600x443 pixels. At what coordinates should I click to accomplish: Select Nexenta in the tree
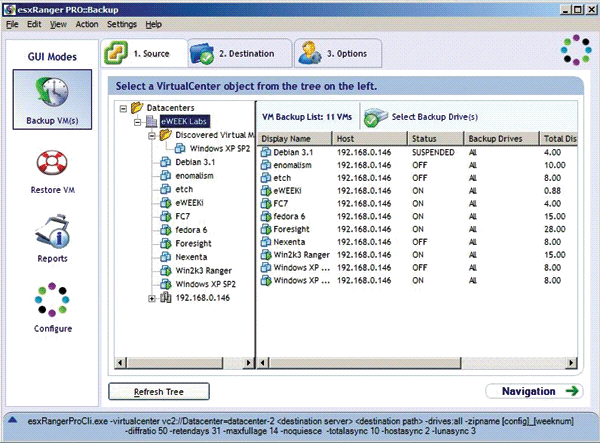(191, 257)
